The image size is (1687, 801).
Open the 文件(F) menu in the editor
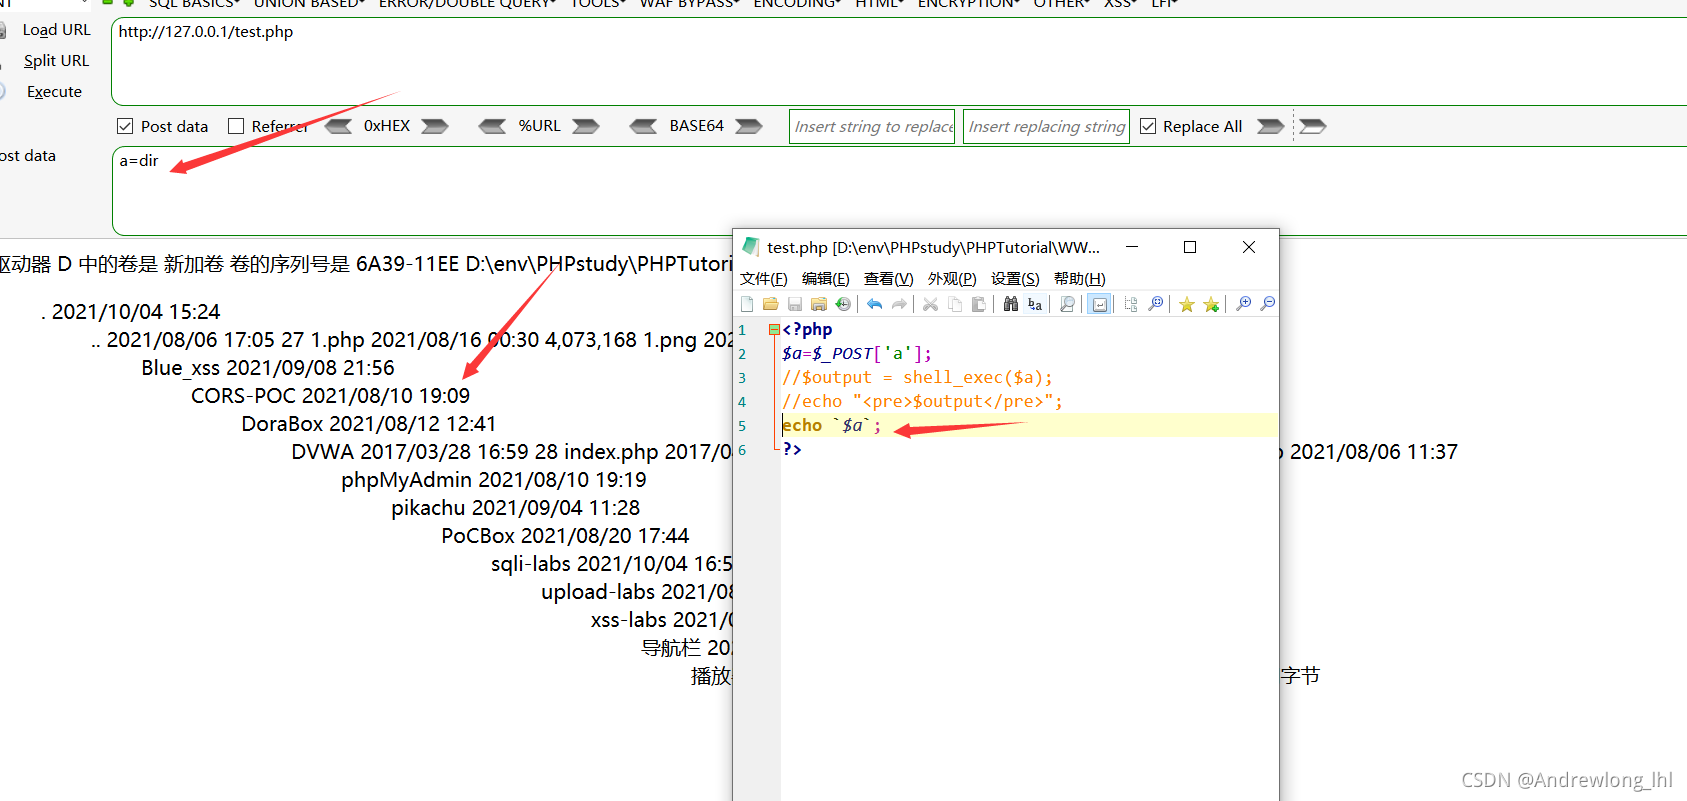click(764, 279)
